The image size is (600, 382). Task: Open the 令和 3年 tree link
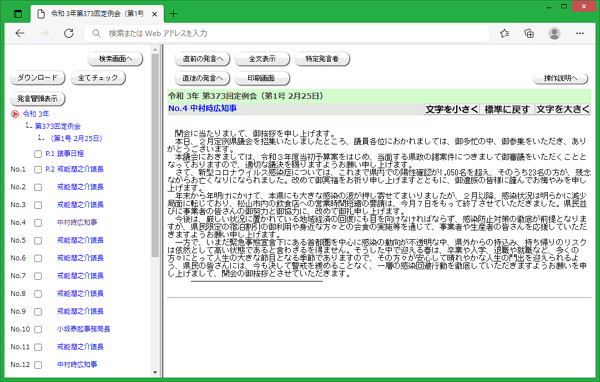36,114
